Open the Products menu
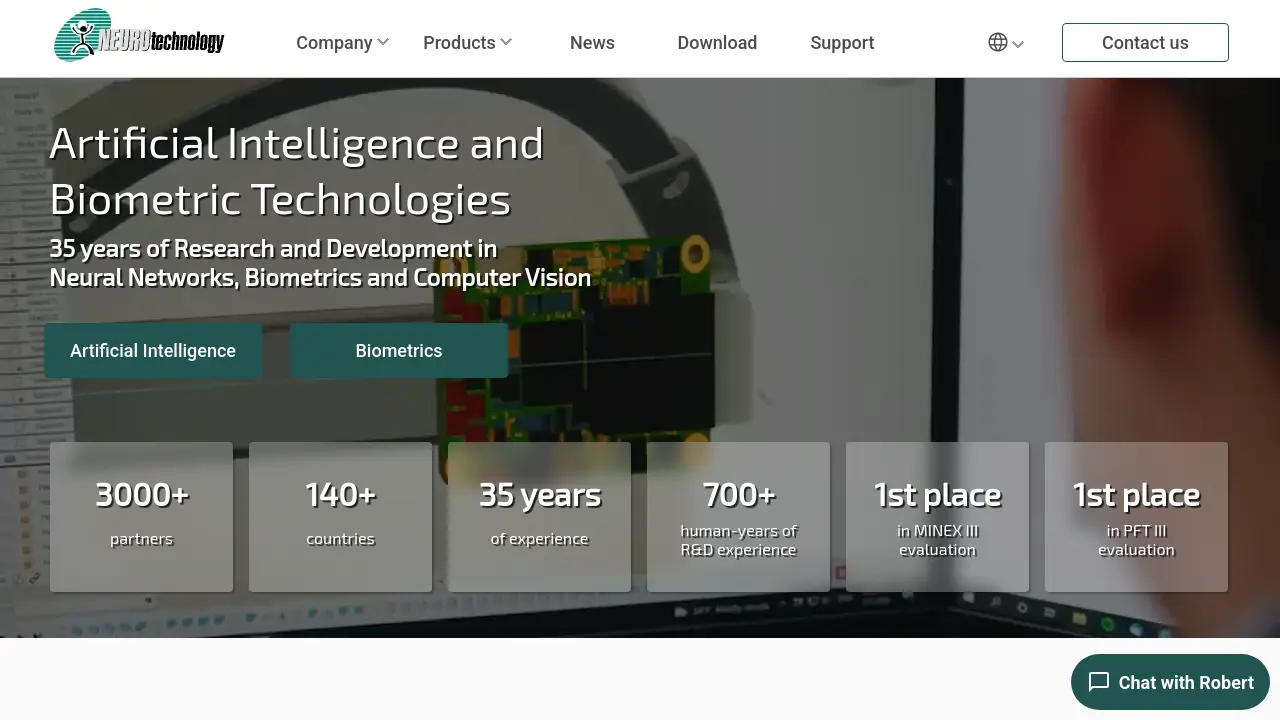1280x720 pixels. click(459, 43)
